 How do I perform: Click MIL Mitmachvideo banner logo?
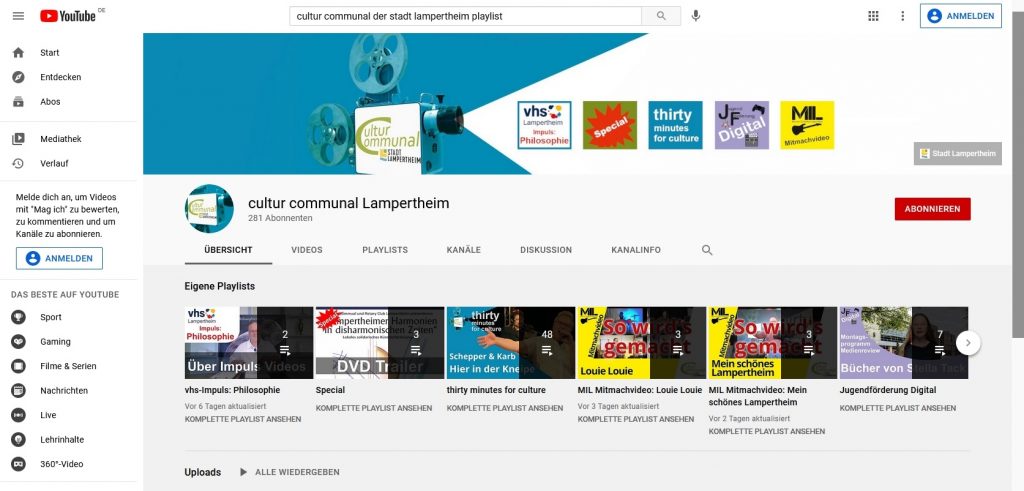click(x=807, y=125)
